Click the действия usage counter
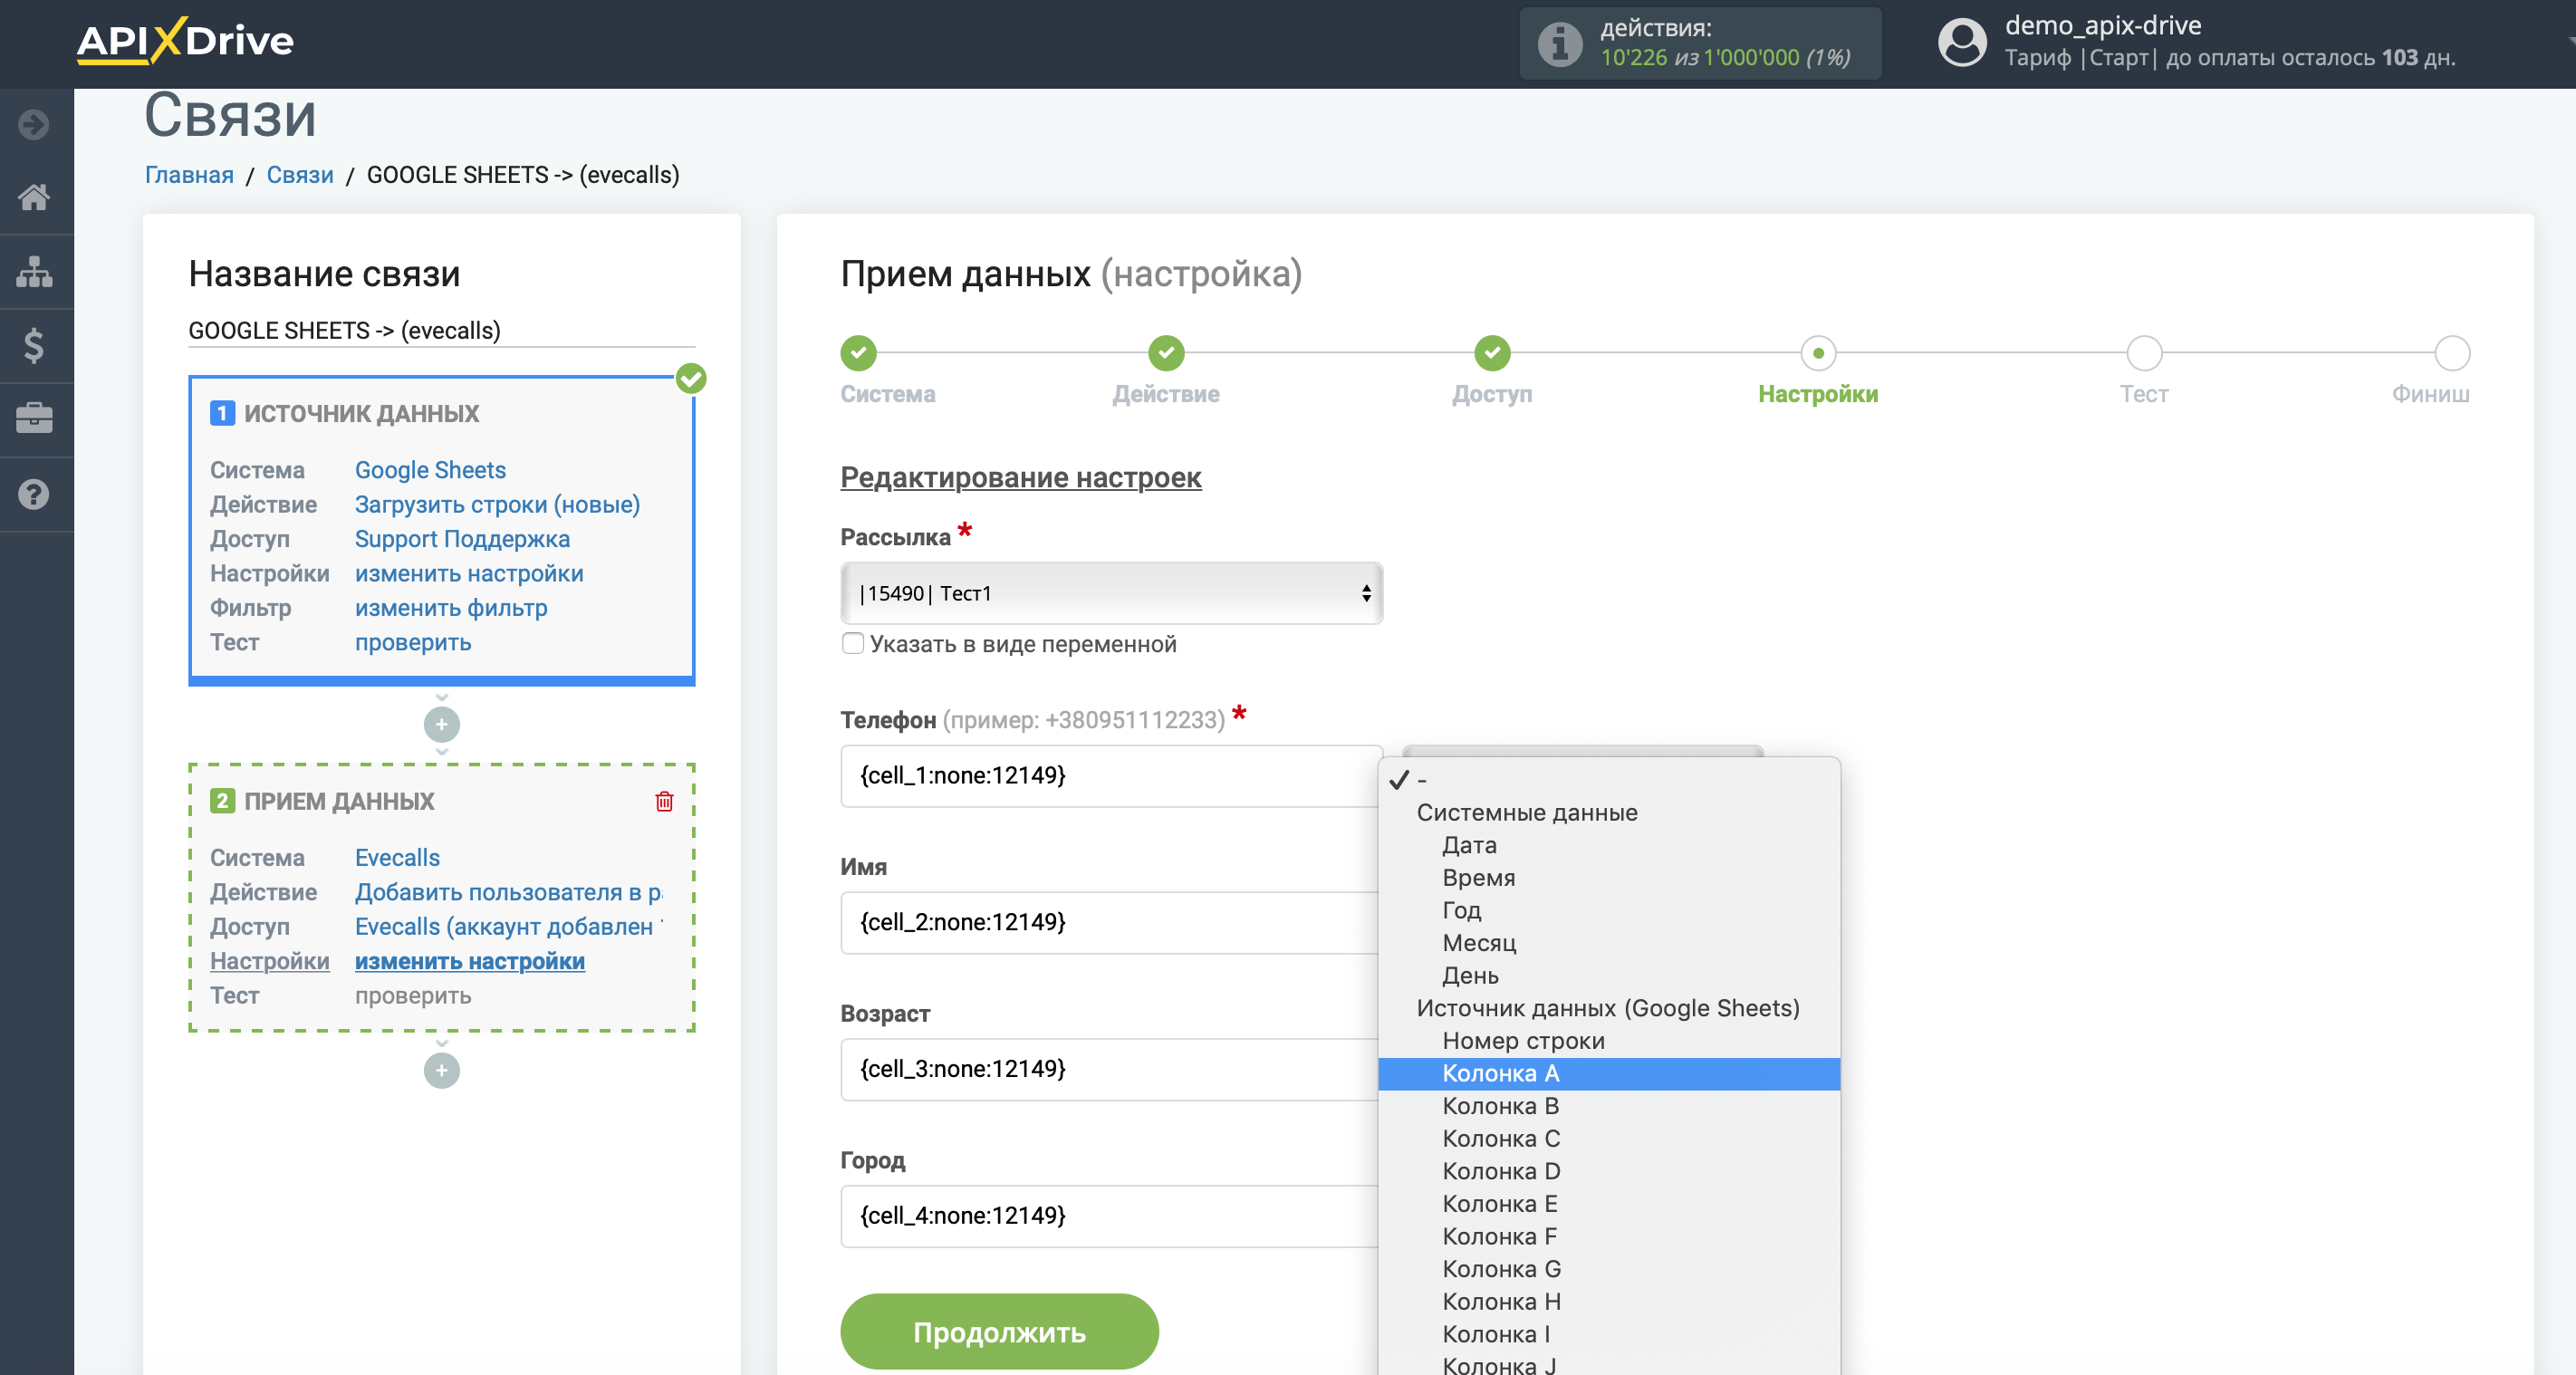The image size is (2576, 1375). coord(1700,43)
